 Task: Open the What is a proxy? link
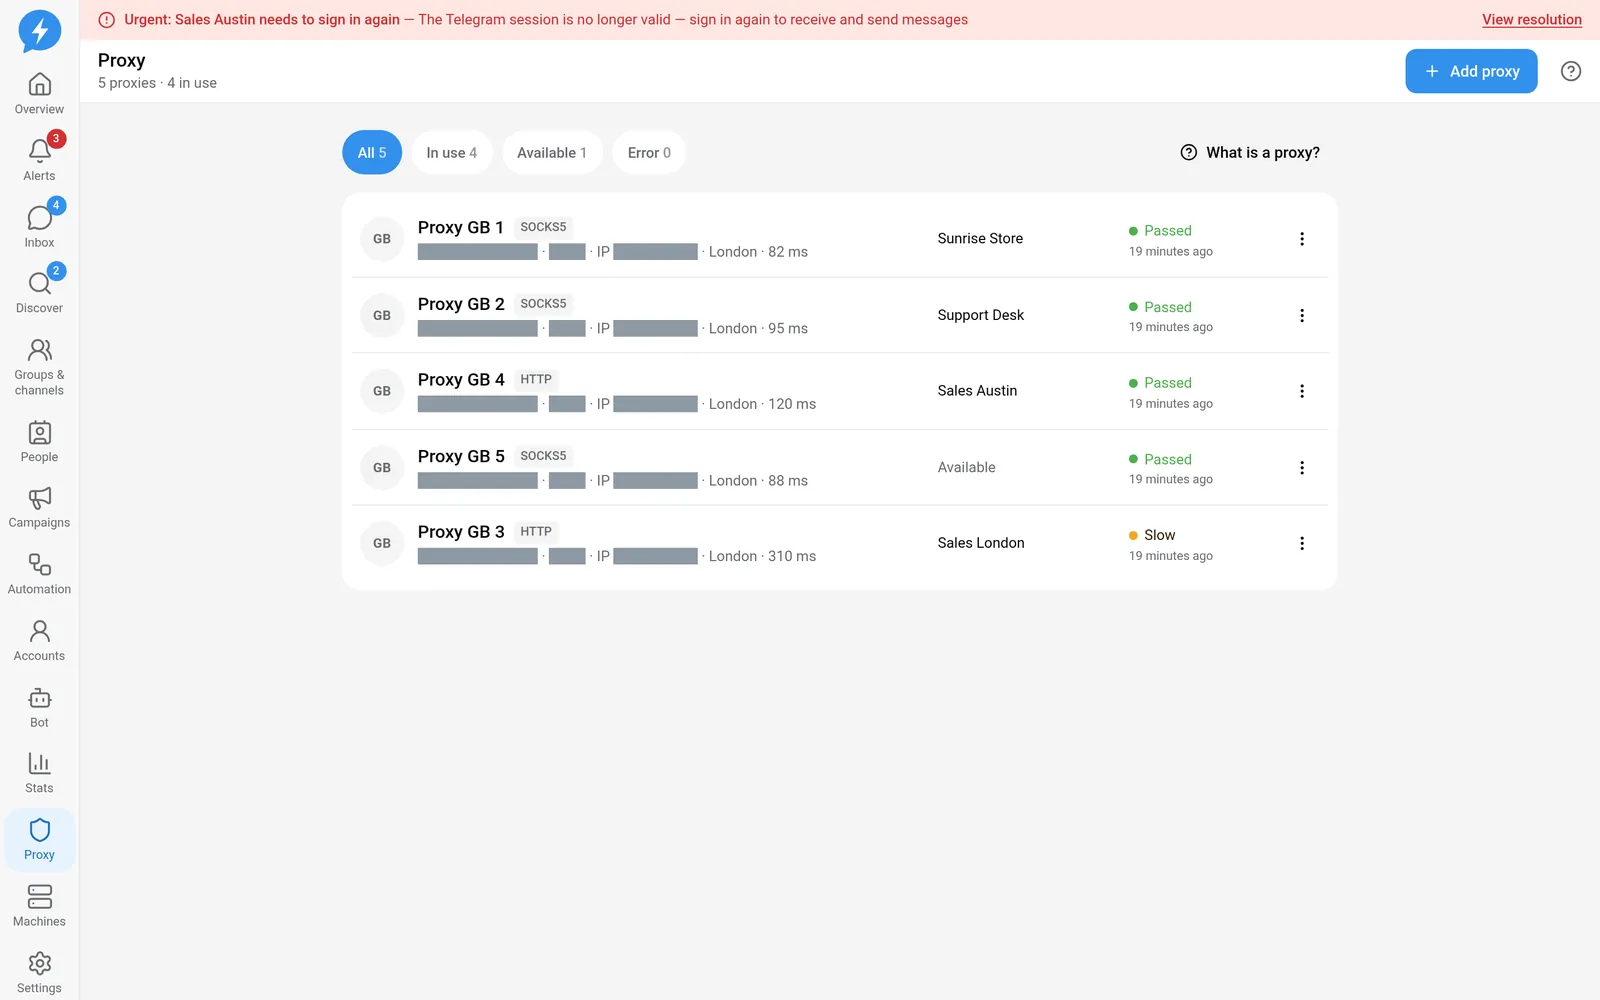click(x=1250, y=153)
